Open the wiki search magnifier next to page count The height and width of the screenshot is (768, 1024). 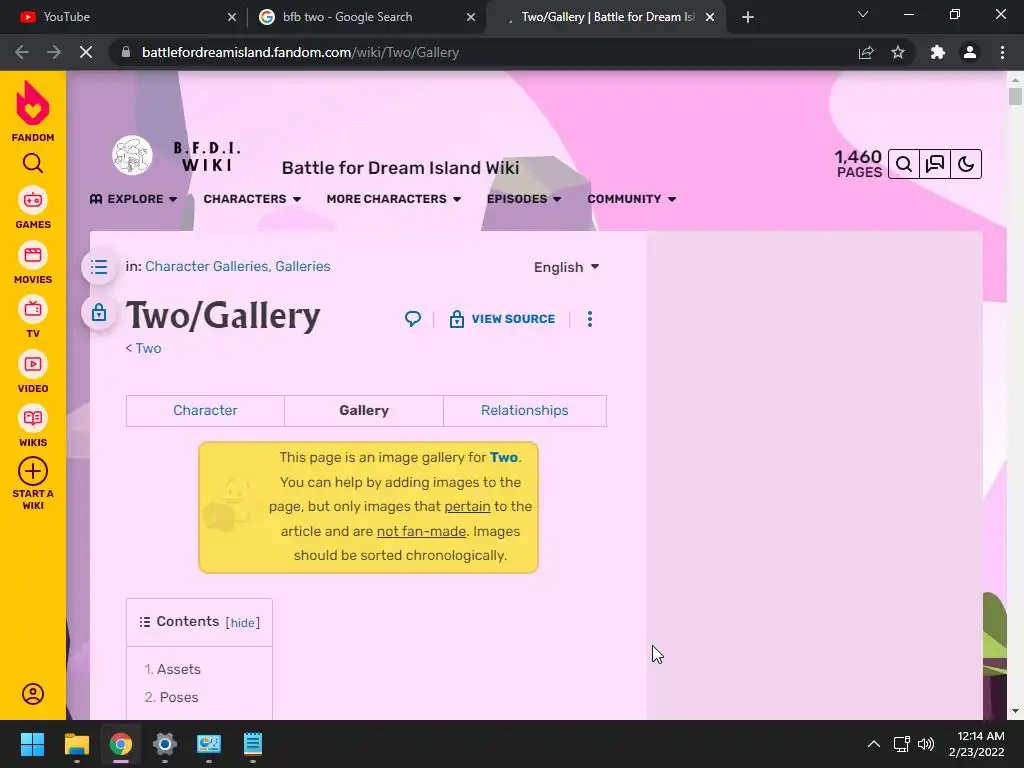(x=904, y=164)
